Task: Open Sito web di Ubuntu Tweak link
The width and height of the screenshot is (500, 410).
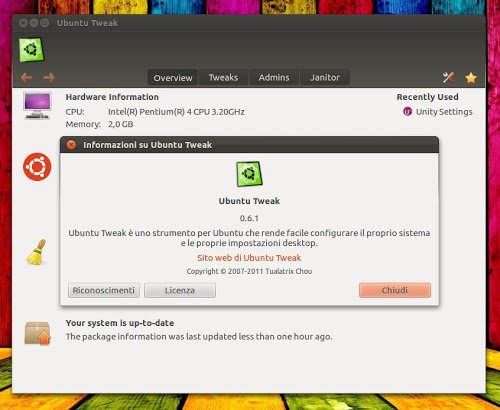Action: [x=249, y=258]
